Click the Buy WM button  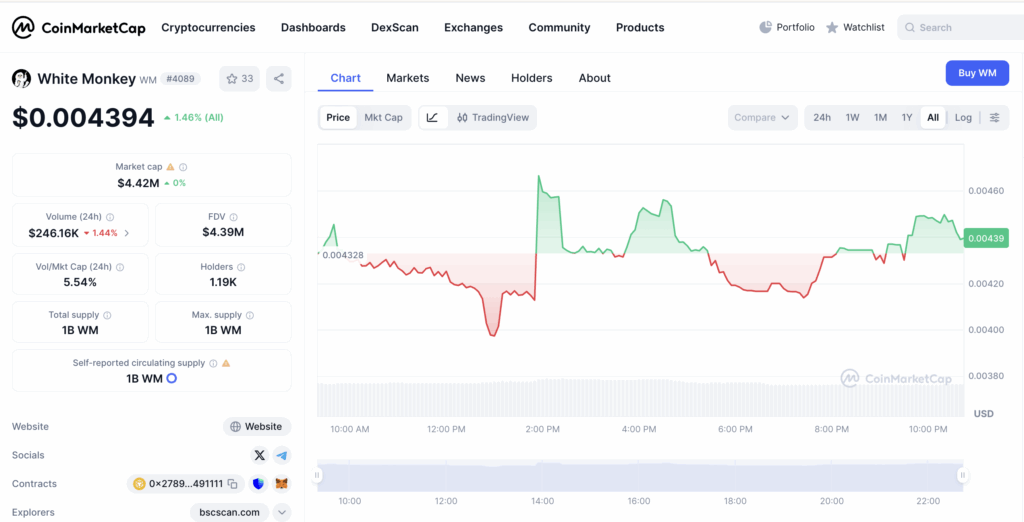977,73
